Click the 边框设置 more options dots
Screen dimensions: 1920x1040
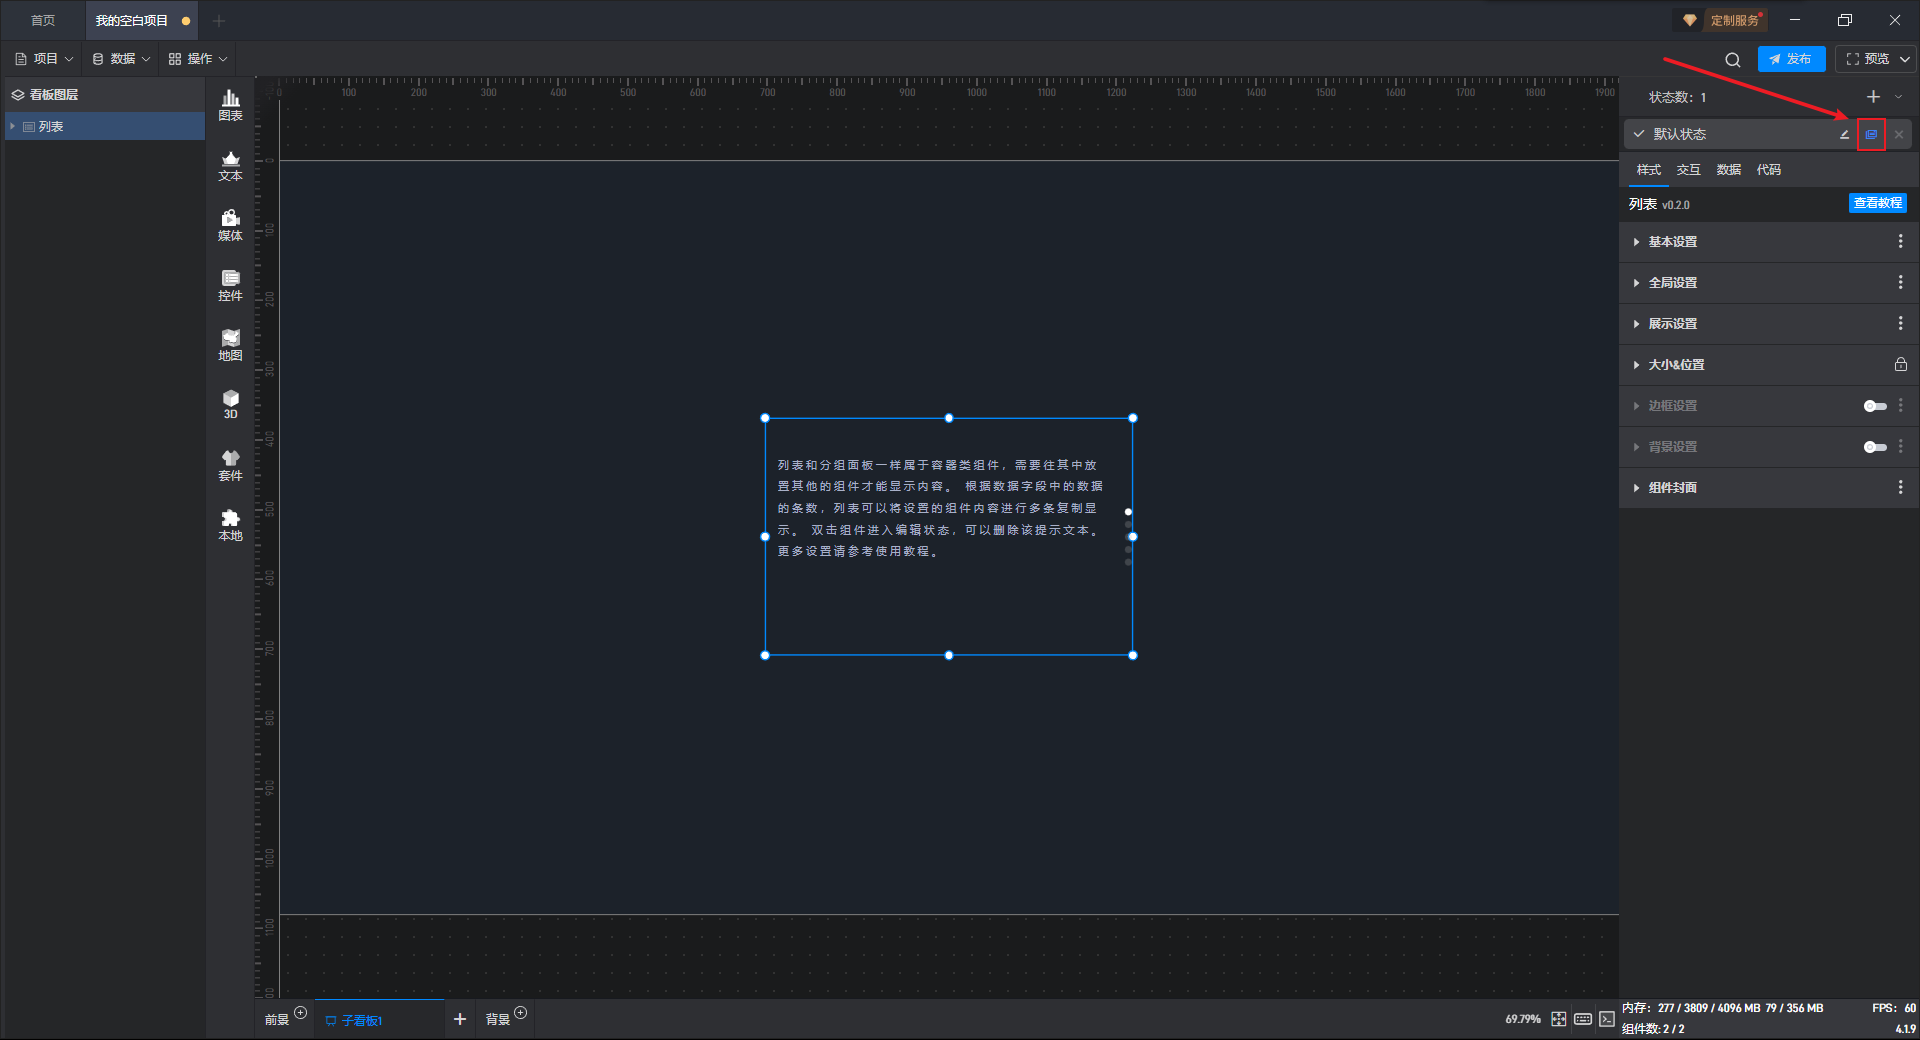[1900, 406]
